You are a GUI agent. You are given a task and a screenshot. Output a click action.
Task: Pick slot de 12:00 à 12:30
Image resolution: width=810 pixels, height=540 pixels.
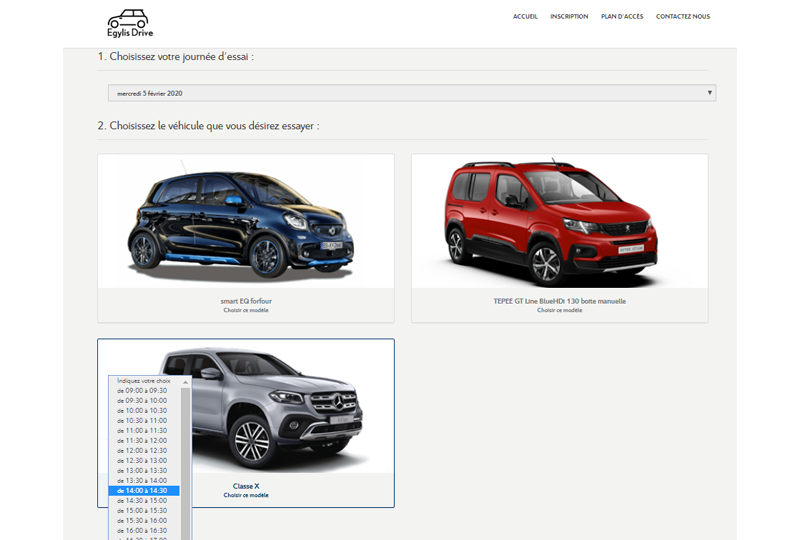pos(144,451)
